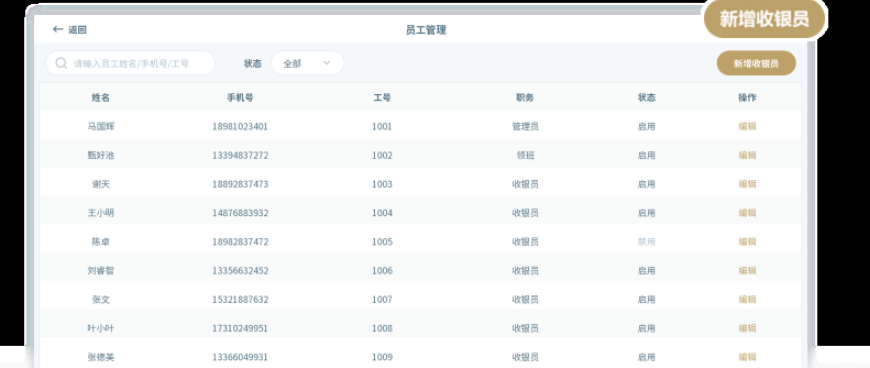Image resolution: width=870 pixels, height=368 pixels.
Task: Select the name cell 王小明
Action: [x=101, y=213]
